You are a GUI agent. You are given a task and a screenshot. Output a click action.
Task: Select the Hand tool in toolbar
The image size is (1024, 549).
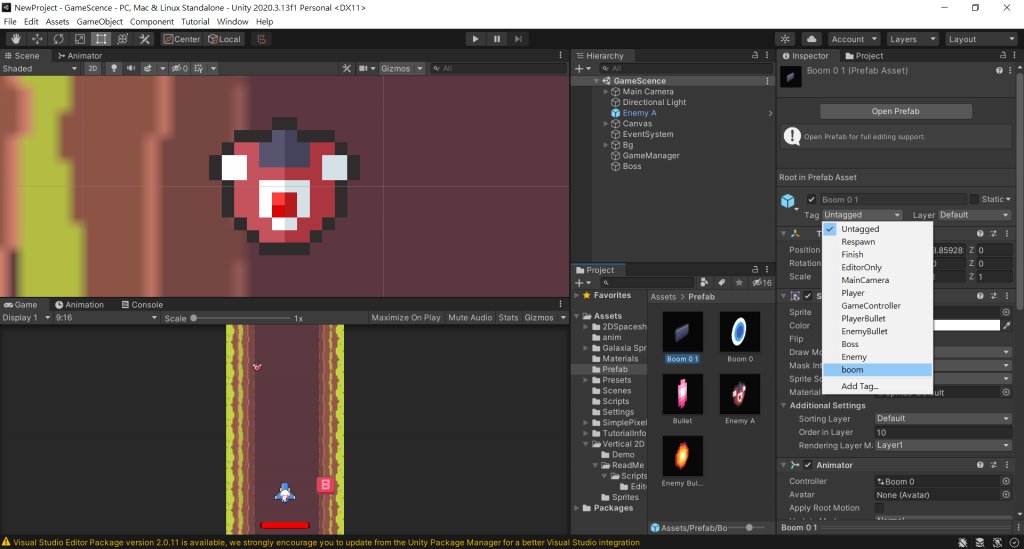pos(16,39)
